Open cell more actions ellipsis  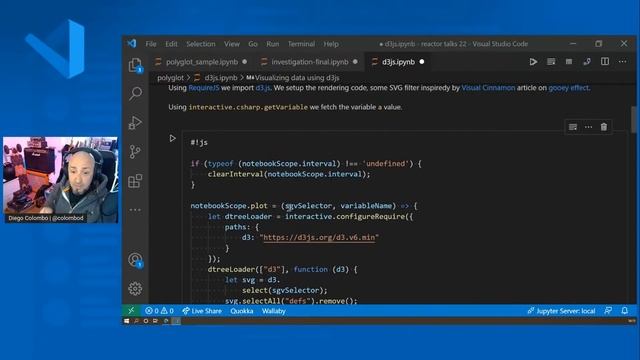click(588, 127)
